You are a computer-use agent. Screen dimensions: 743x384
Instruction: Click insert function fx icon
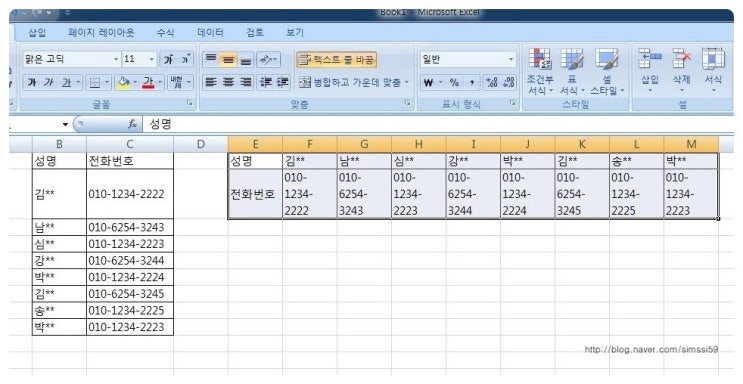132,124
